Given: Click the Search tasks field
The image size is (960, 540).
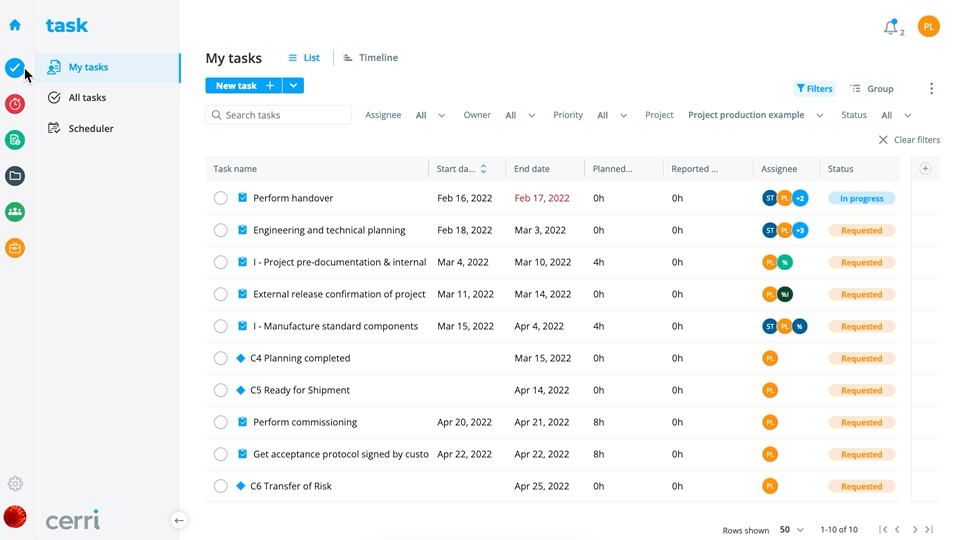Looking at the screenshot, I should tap(279, 115).
